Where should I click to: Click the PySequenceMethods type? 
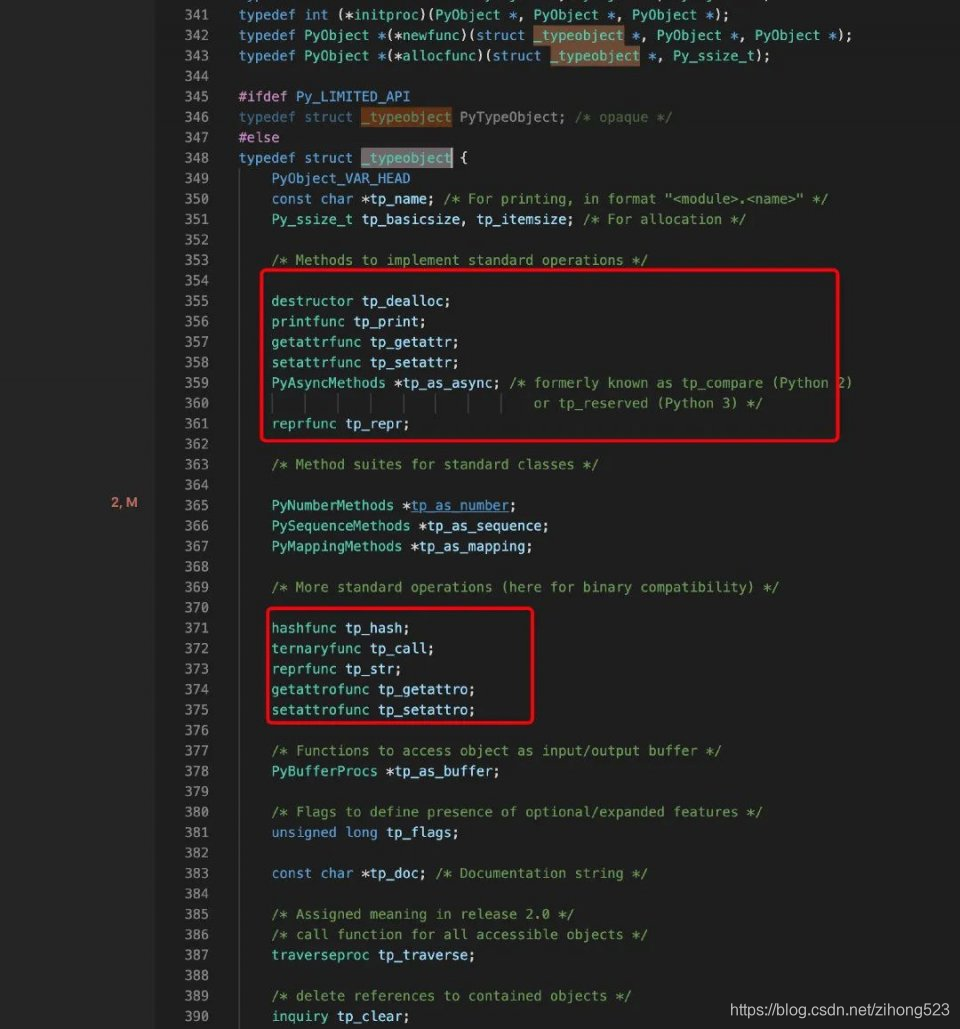pyautogui.click(x=341, y=526)
